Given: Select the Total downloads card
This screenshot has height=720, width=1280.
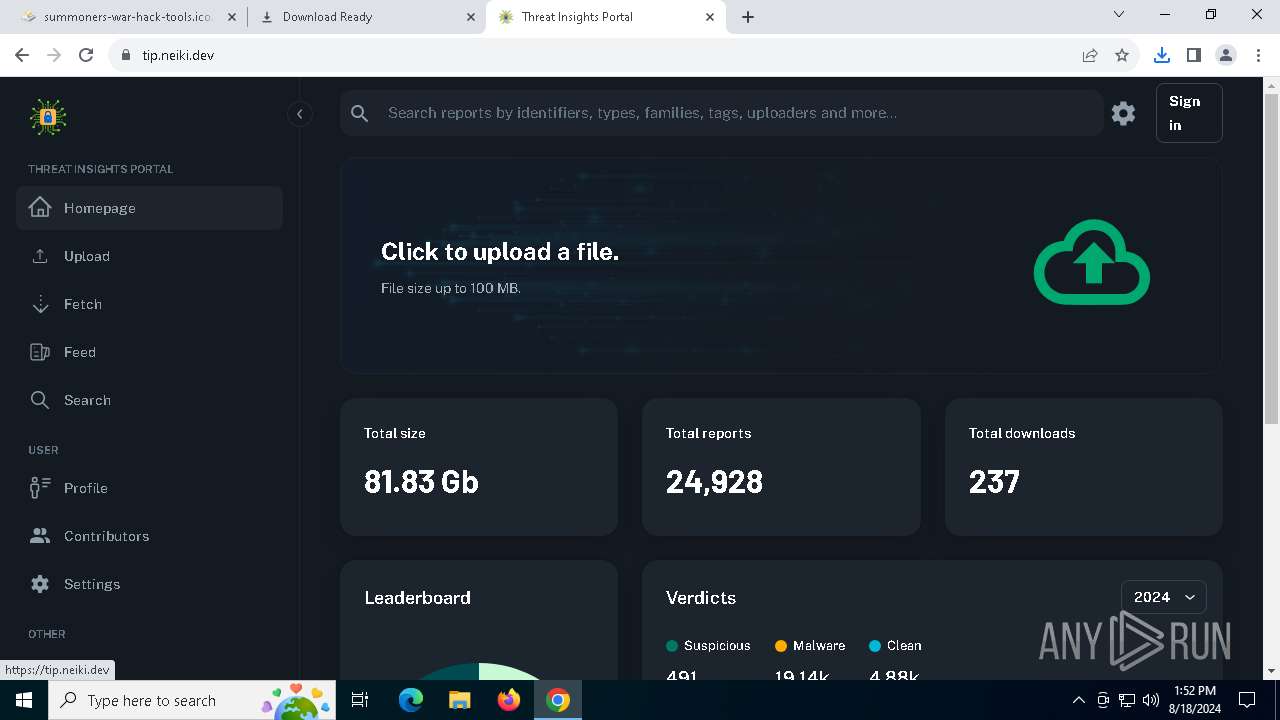Looking at the screenshot, I should click(1084, 467).
